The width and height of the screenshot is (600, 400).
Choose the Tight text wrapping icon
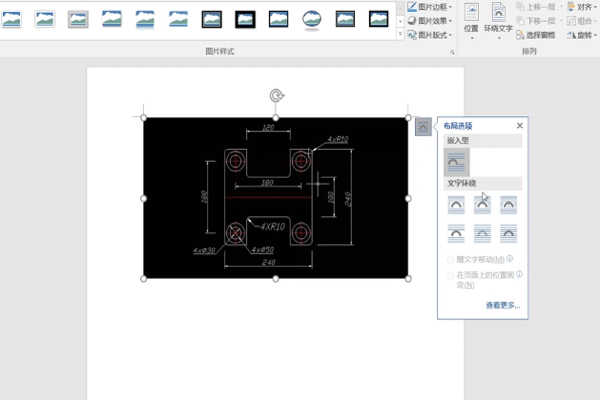pyautogui.click(x=482, y=204)
